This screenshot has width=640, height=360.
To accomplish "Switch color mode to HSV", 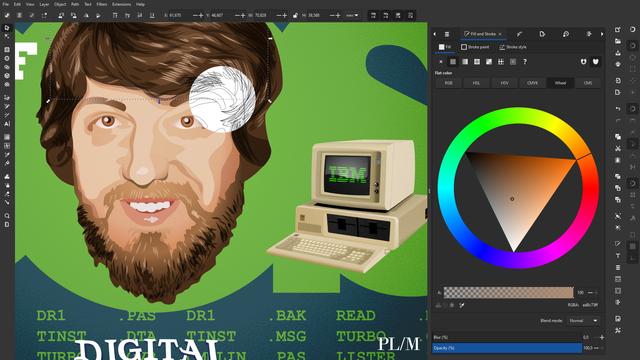I will (x=504, y=83).
